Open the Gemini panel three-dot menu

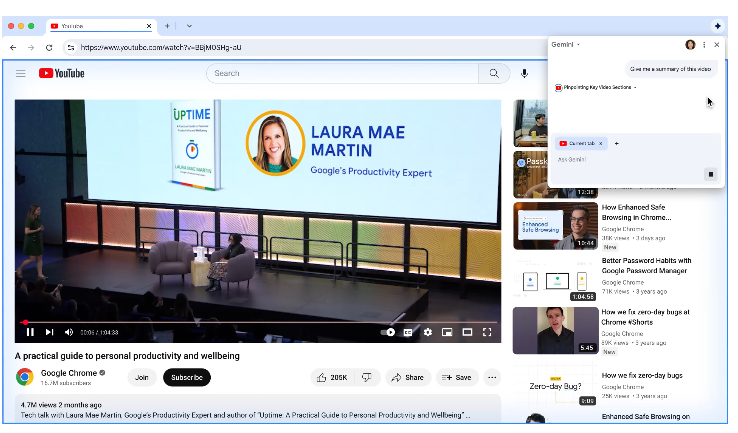point(704,45)
